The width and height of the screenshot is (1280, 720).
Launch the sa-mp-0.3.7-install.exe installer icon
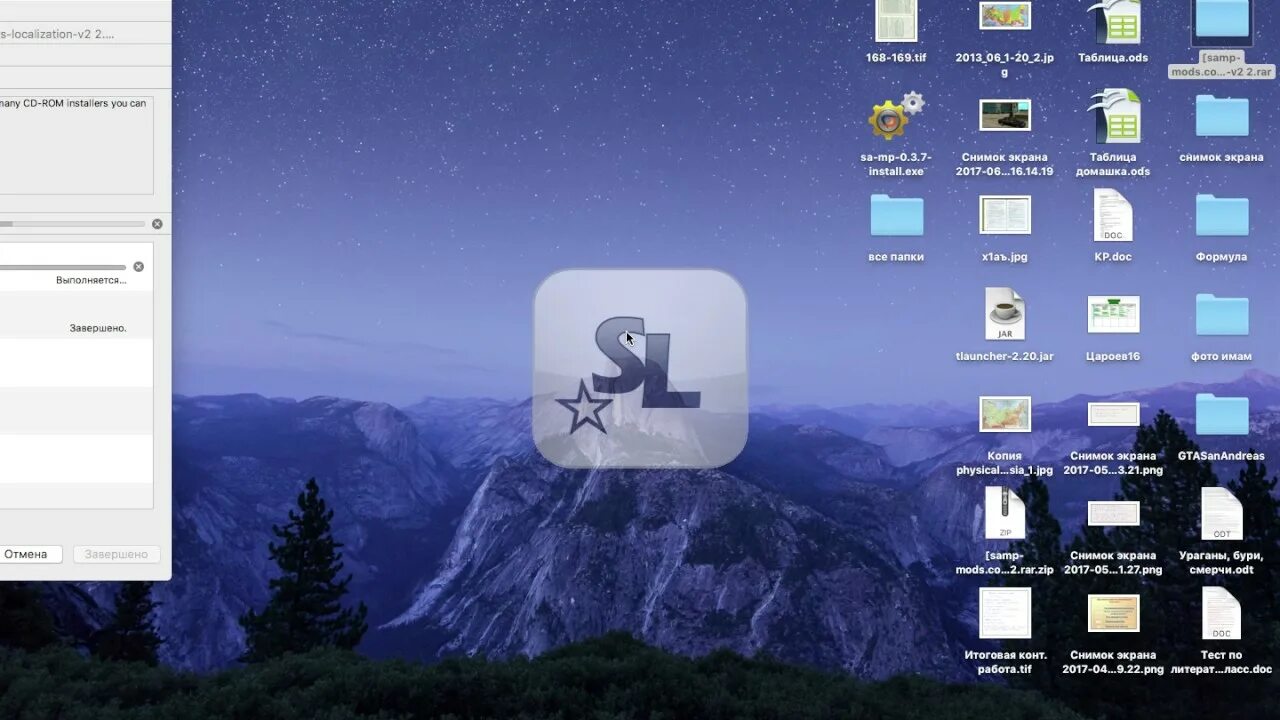click(x=896, y=117)
